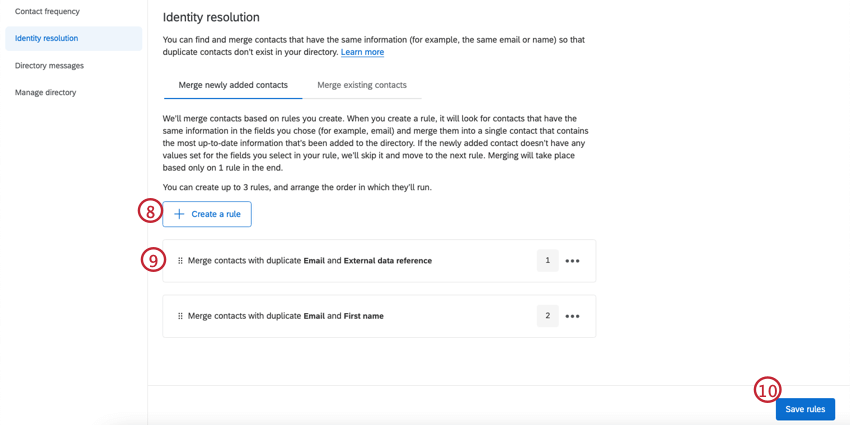
Task: Select Merge newly added contacts tab
Action: (233, 85)
